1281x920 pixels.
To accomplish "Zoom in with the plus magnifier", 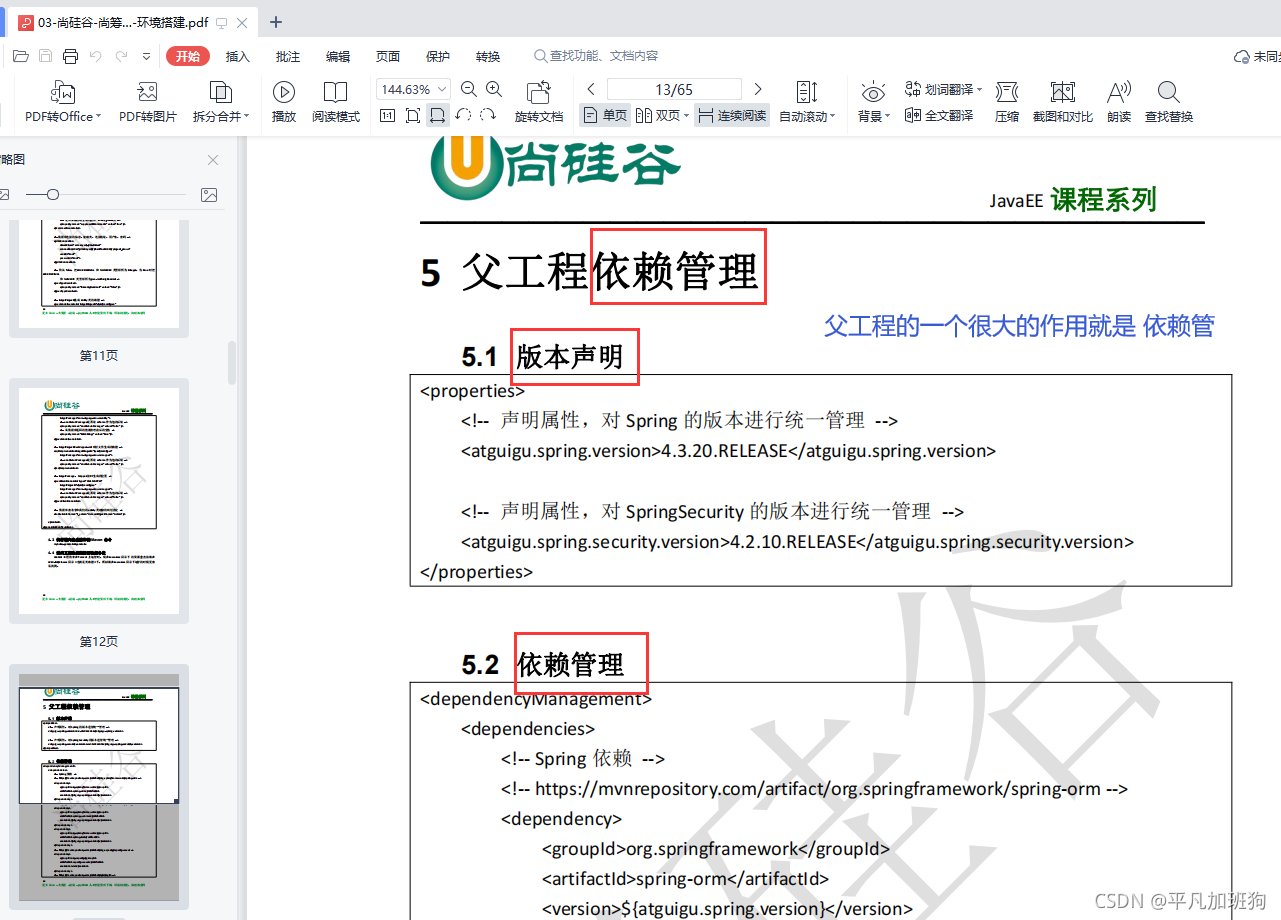I will click(493, 89).
